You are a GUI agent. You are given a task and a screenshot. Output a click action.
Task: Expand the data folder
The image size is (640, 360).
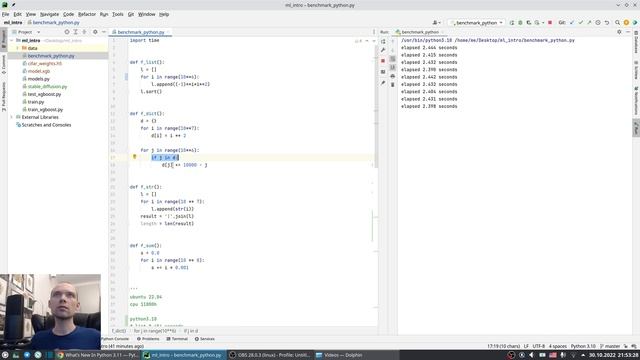point(18,48)
